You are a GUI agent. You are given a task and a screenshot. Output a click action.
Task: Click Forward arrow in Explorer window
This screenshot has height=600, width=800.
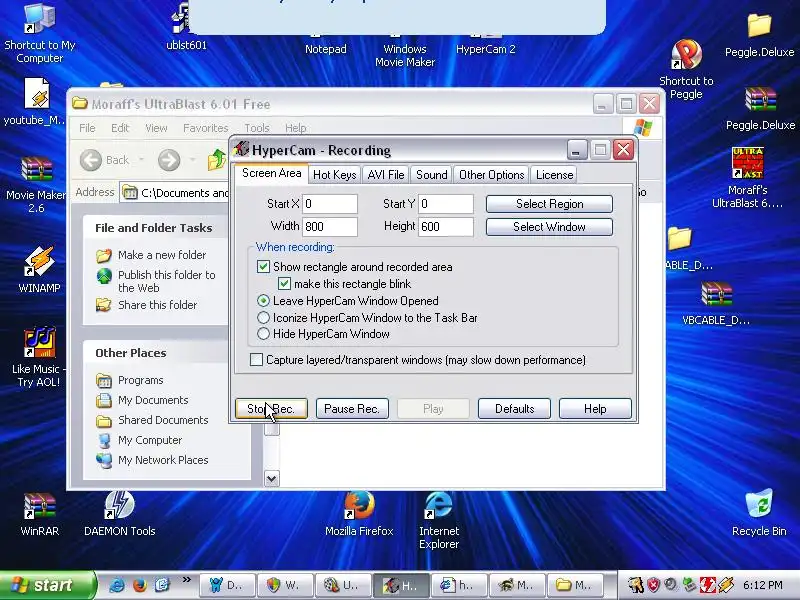point(169,160)
